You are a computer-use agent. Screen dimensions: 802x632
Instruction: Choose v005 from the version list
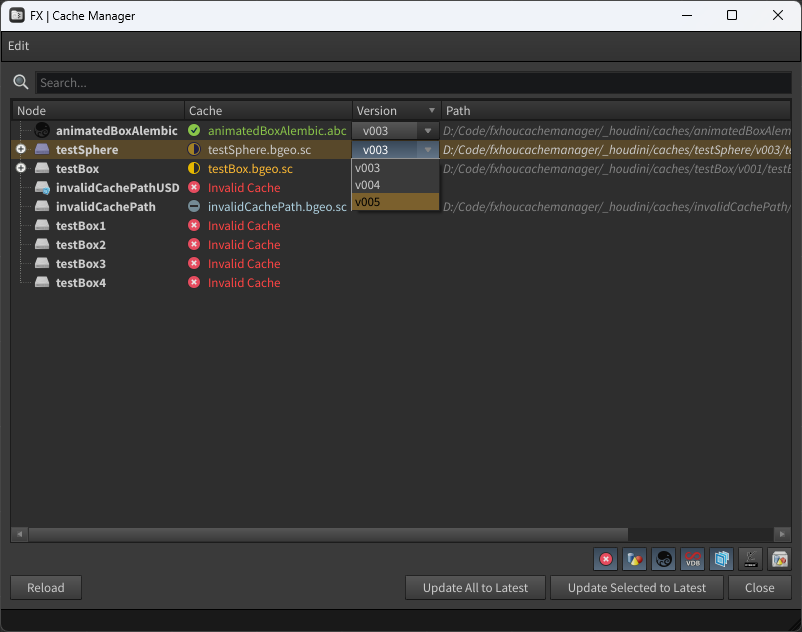coord(395,202)
